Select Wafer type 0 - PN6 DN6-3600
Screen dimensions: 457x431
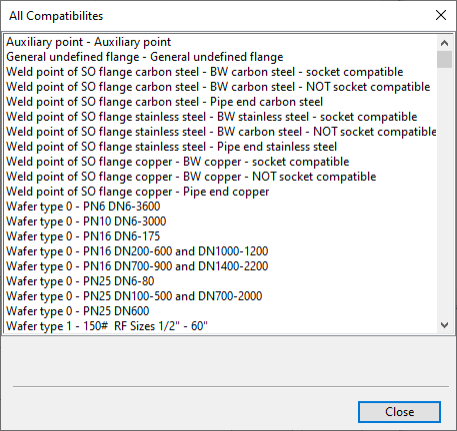tap(83, 207)
